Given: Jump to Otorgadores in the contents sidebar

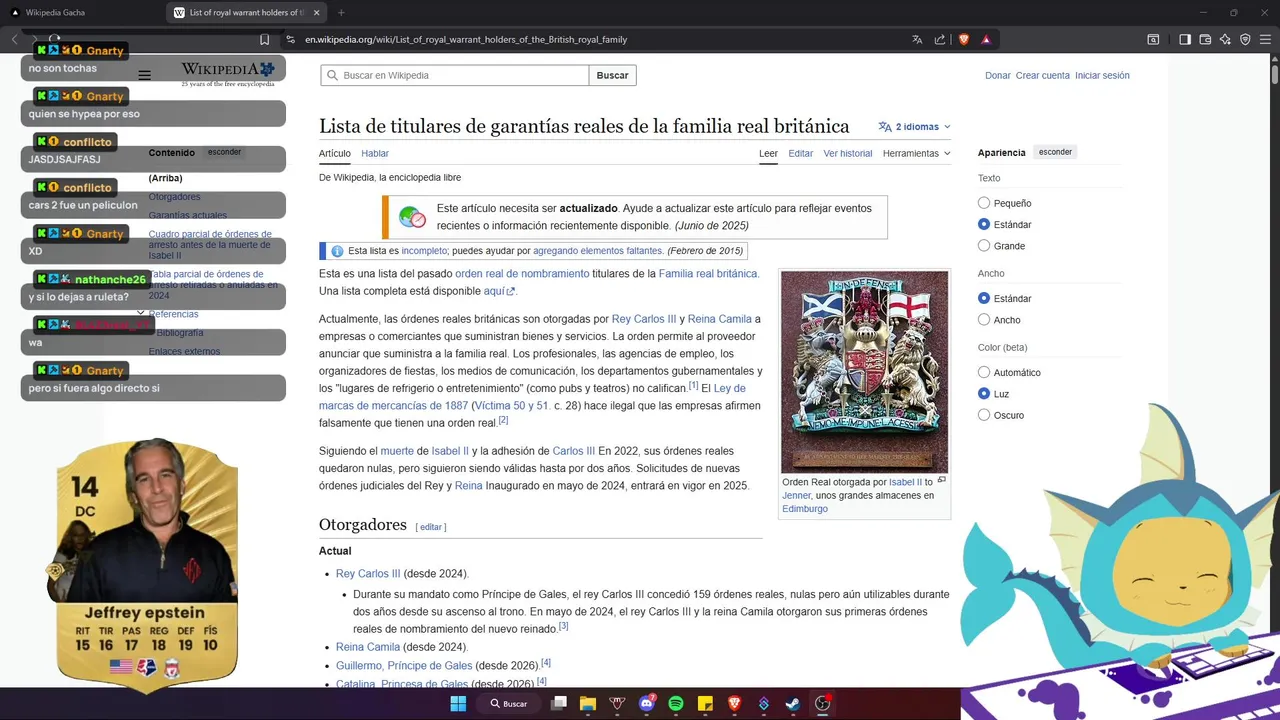Looking at the screenshot, I should click(174, 197).
